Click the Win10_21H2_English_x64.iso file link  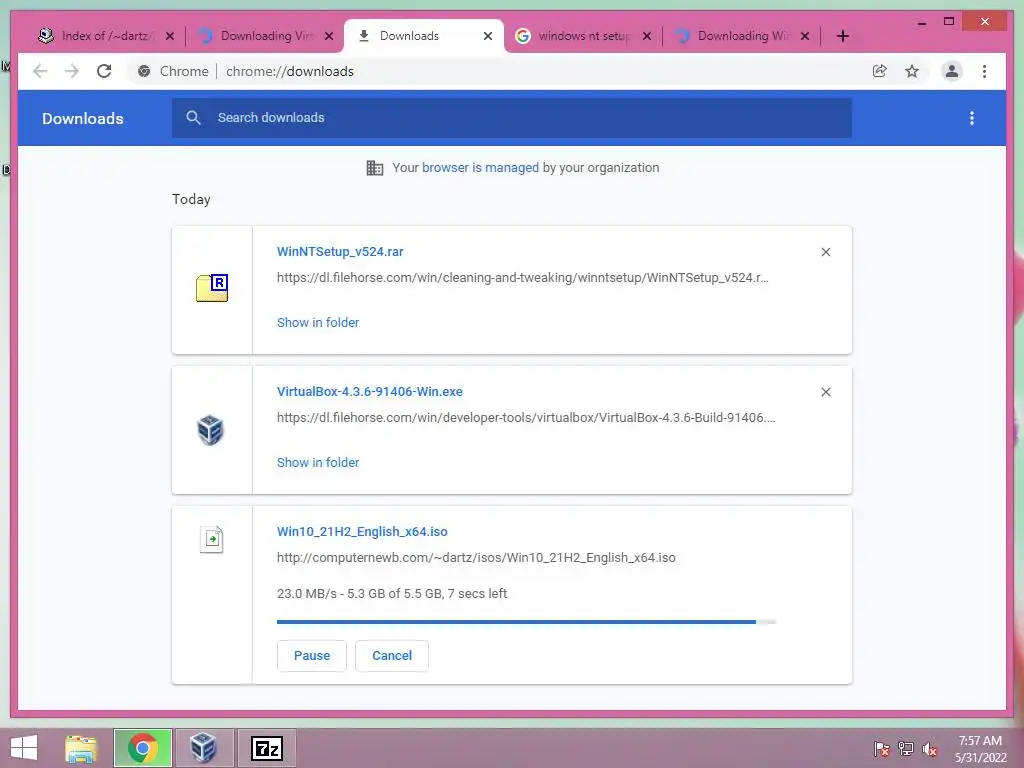coord(362,532)
